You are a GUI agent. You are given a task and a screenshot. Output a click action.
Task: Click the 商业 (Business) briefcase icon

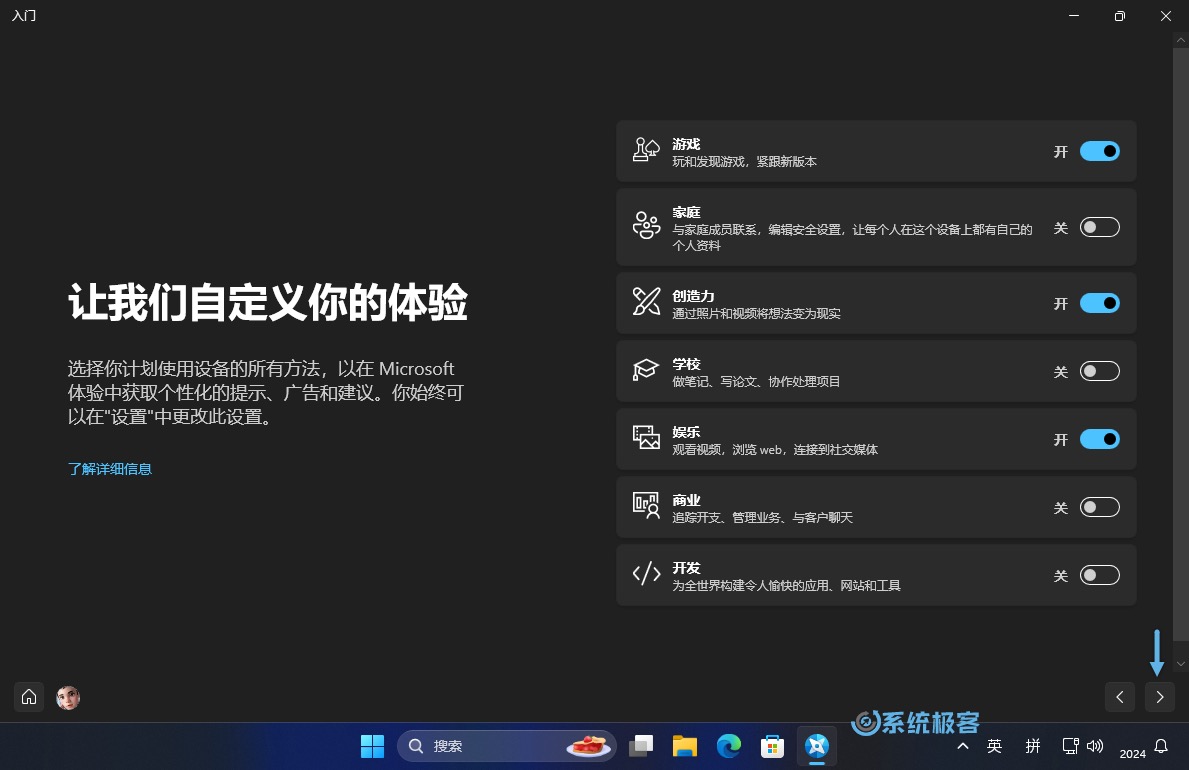click(645, 507)
